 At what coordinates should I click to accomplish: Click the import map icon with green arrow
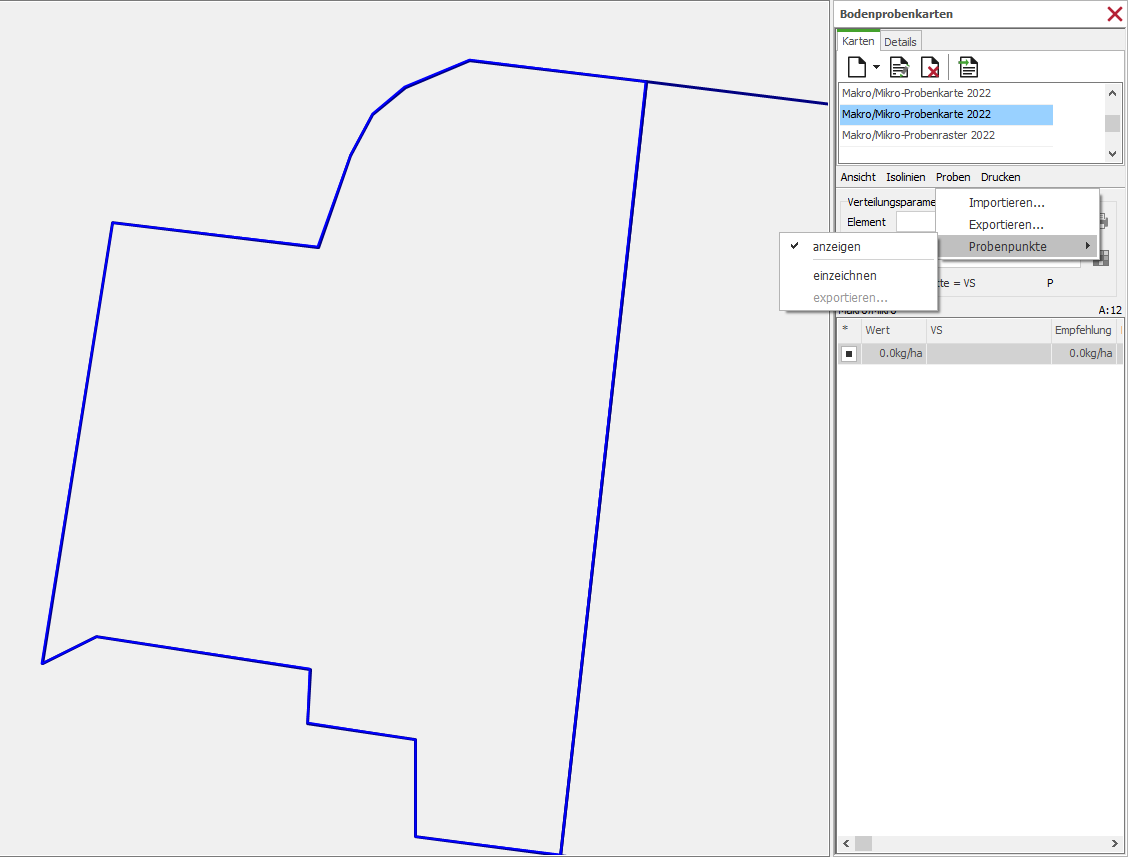[x=968, y=67]
